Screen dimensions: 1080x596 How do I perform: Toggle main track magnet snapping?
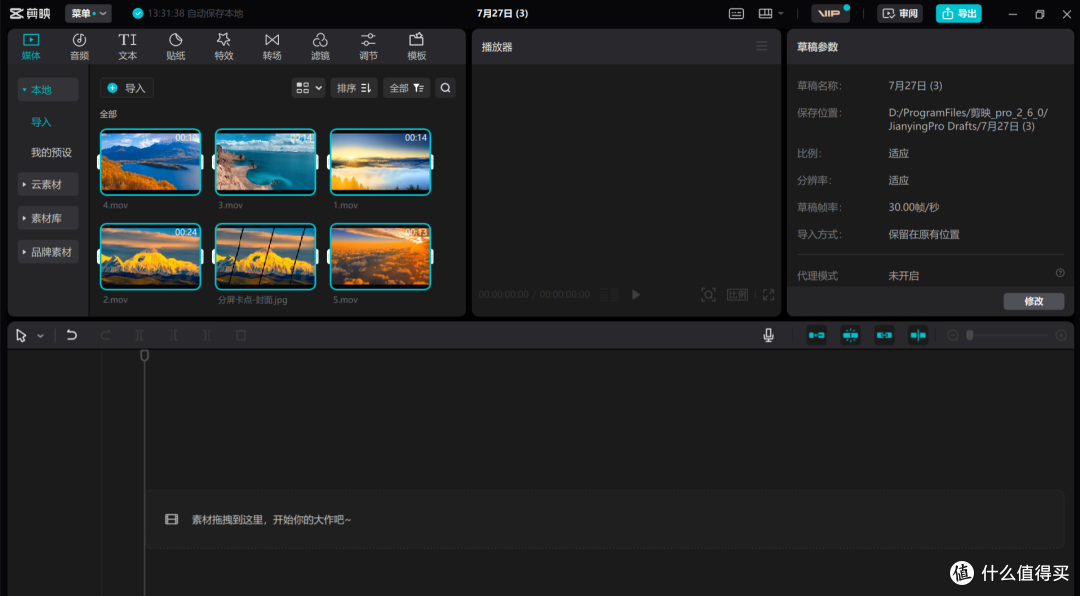[x=817, y=336]
